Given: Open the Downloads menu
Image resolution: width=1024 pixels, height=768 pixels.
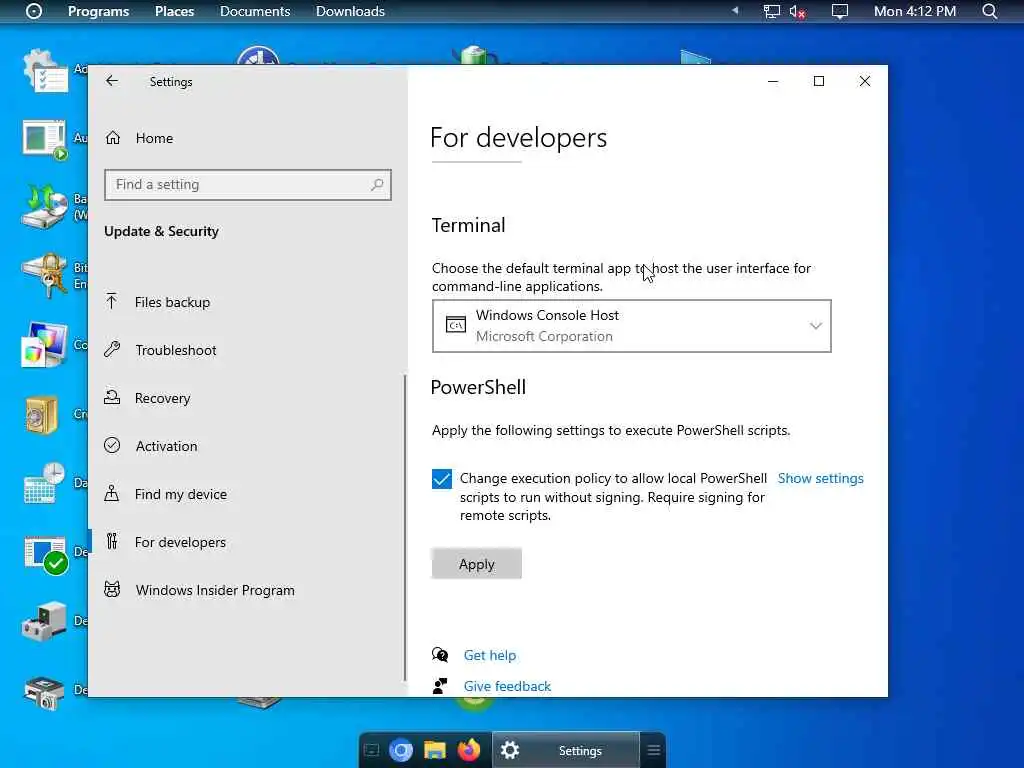Looking at the screenshot, I should (350, 11).
